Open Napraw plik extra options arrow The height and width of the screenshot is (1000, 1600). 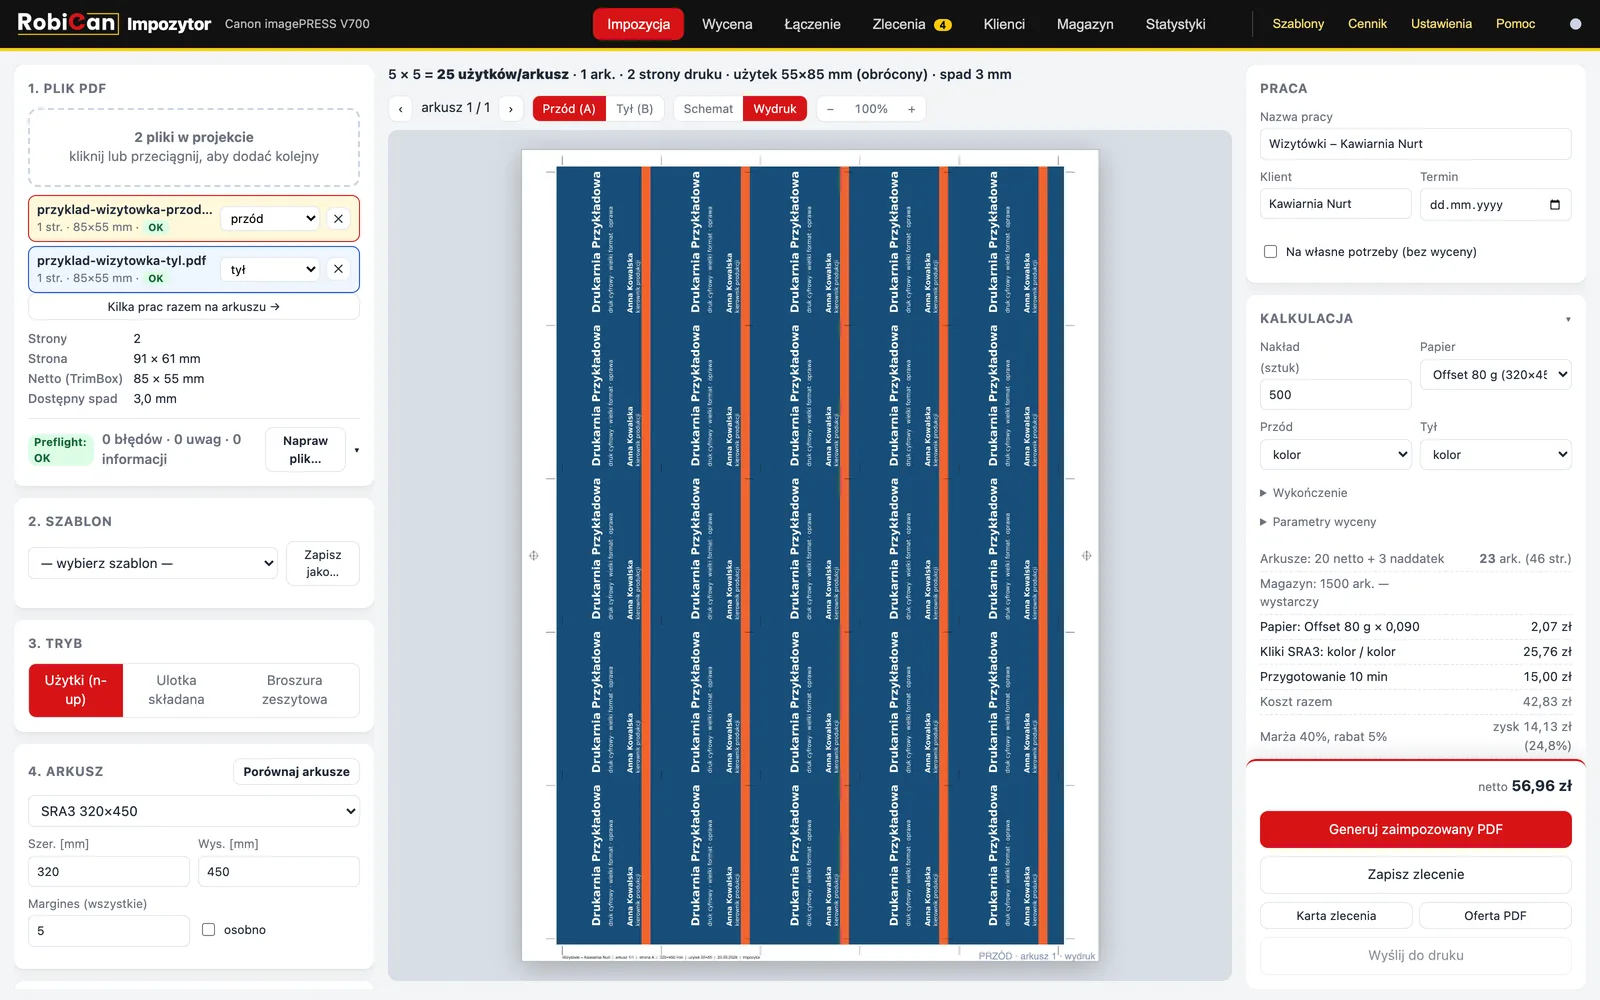coord(357,450)
